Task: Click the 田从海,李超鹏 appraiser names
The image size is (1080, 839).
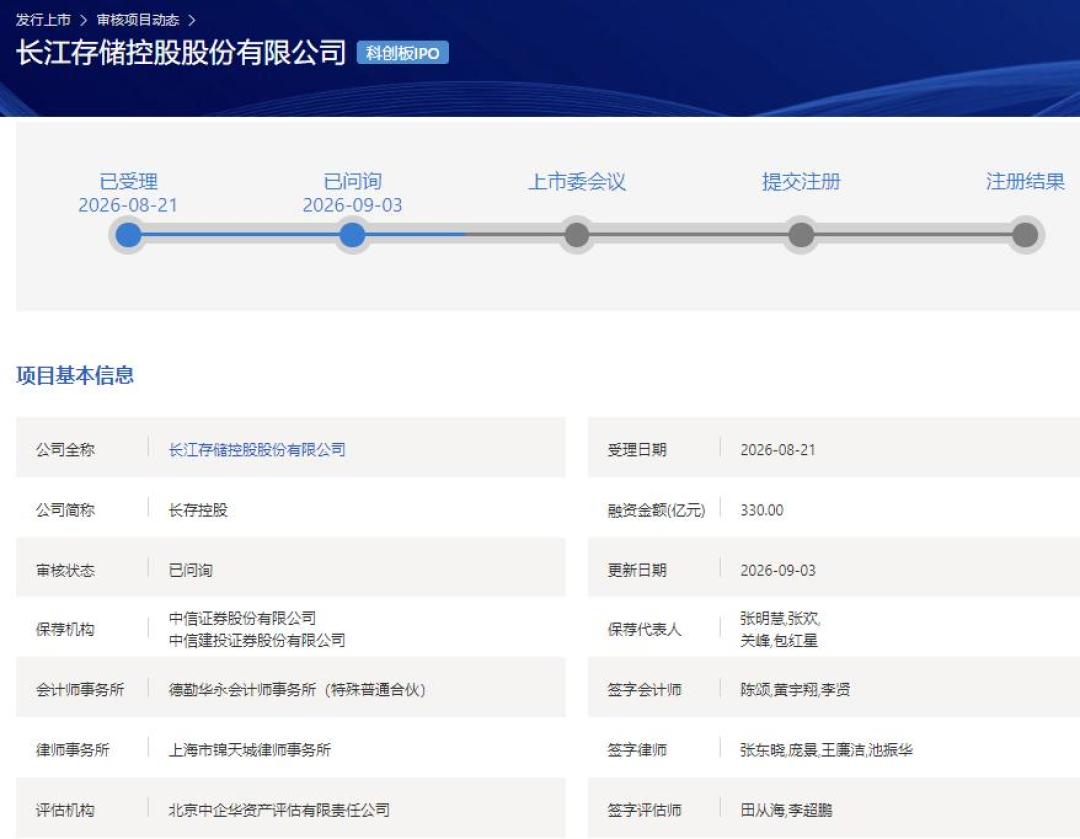Action: (x=787, y=810)
